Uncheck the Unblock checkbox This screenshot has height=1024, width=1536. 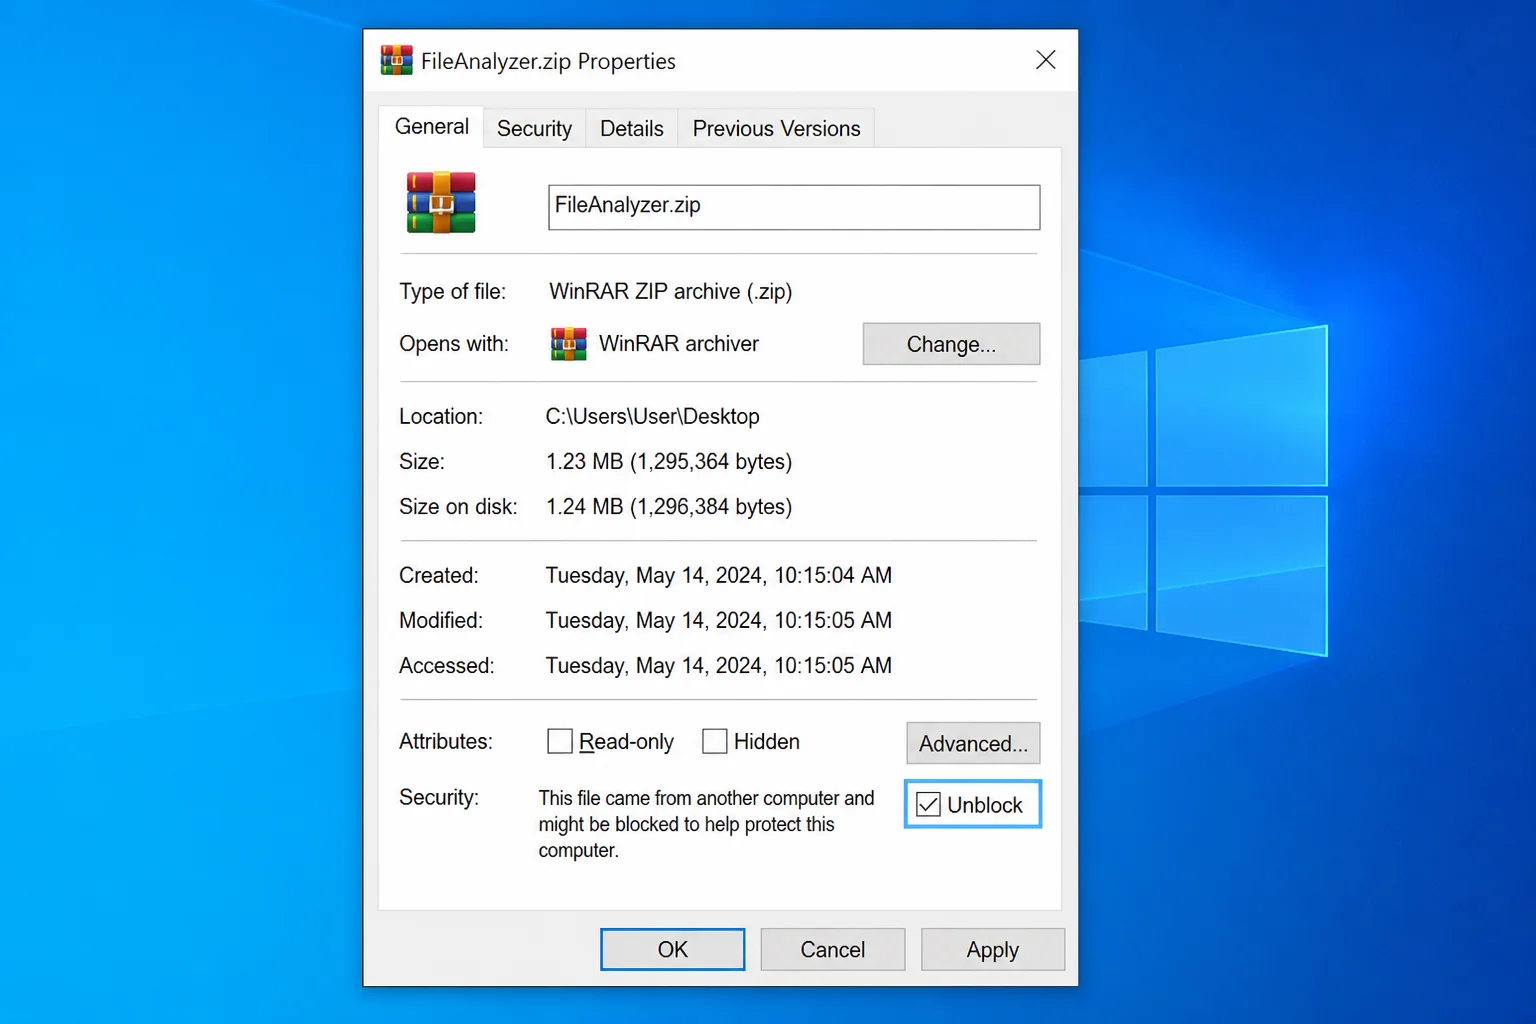point(929,805)
